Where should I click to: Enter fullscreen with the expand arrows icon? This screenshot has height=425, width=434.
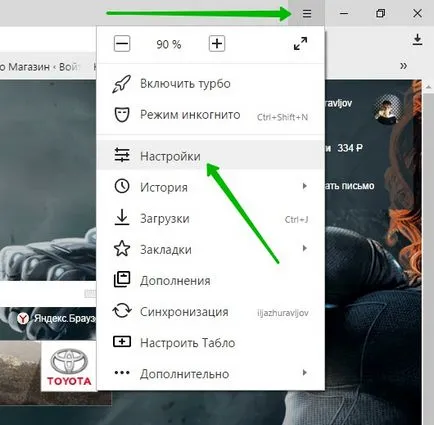tap(300, 44)
